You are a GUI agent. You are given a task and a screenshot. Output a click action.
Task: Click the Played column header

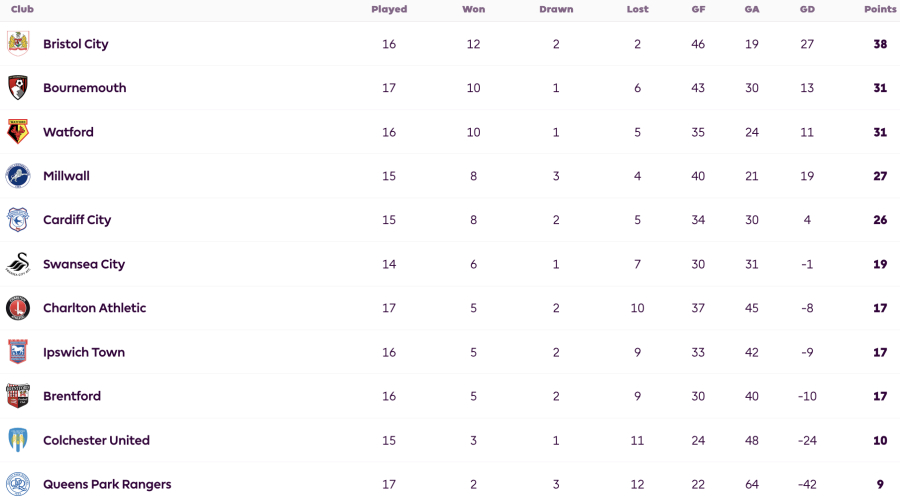[x=389, y=9]
